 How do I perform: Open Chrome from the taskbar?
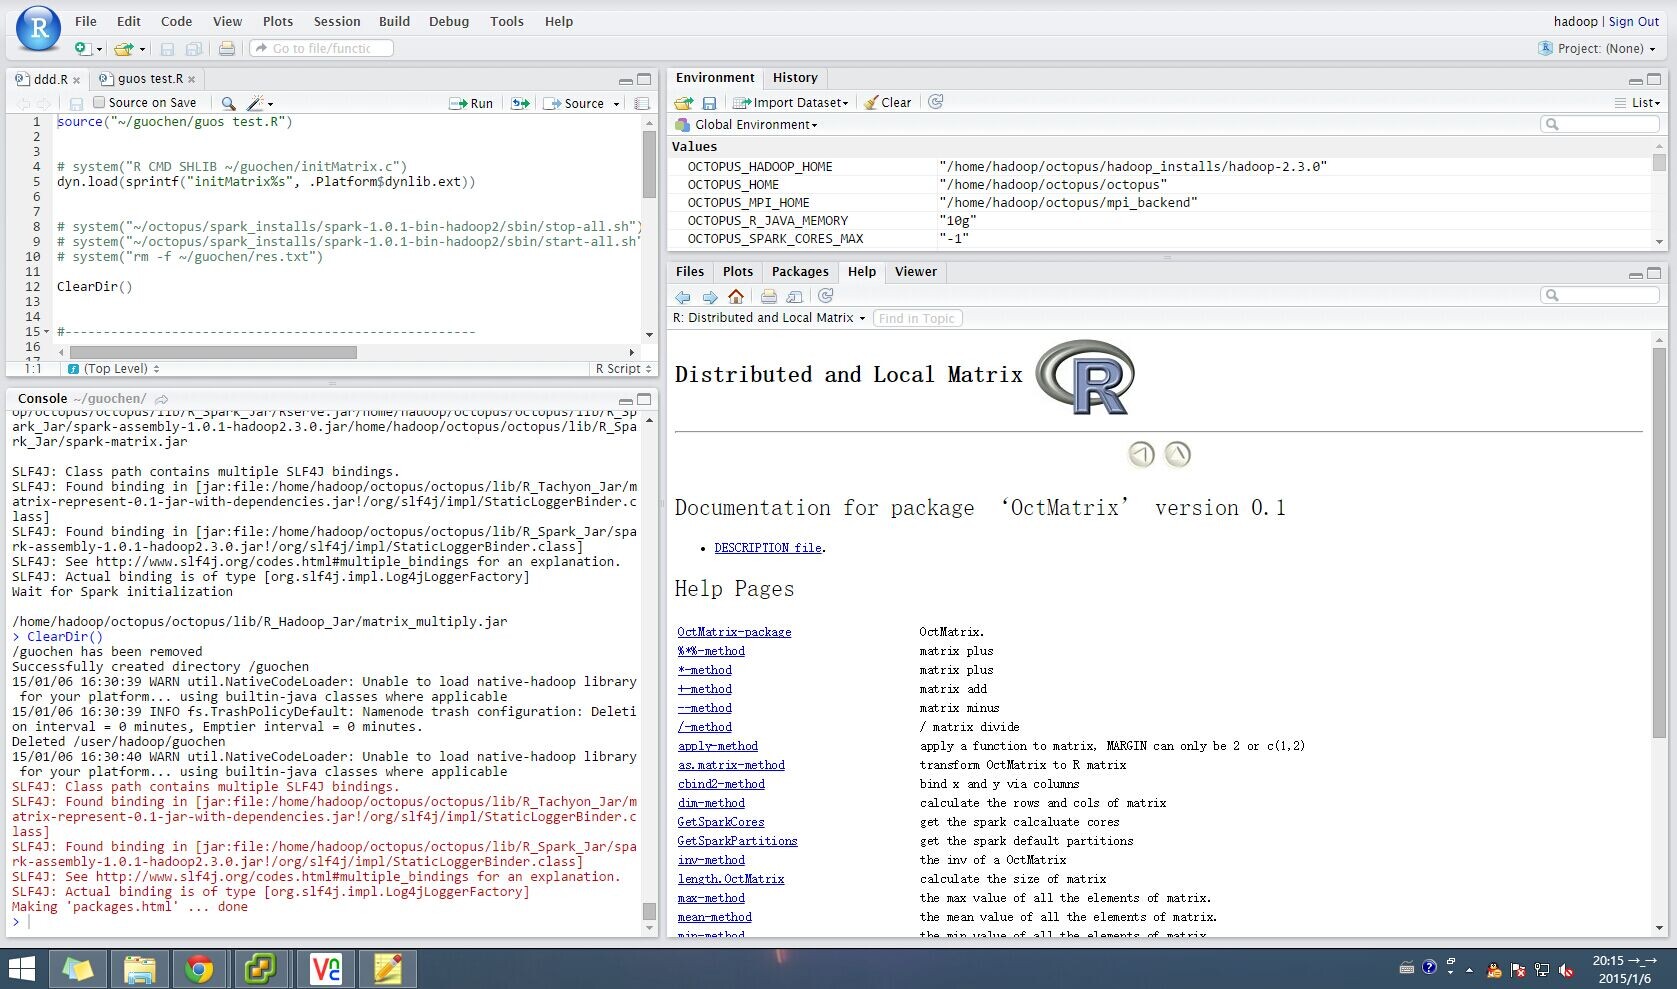[199, 968]
